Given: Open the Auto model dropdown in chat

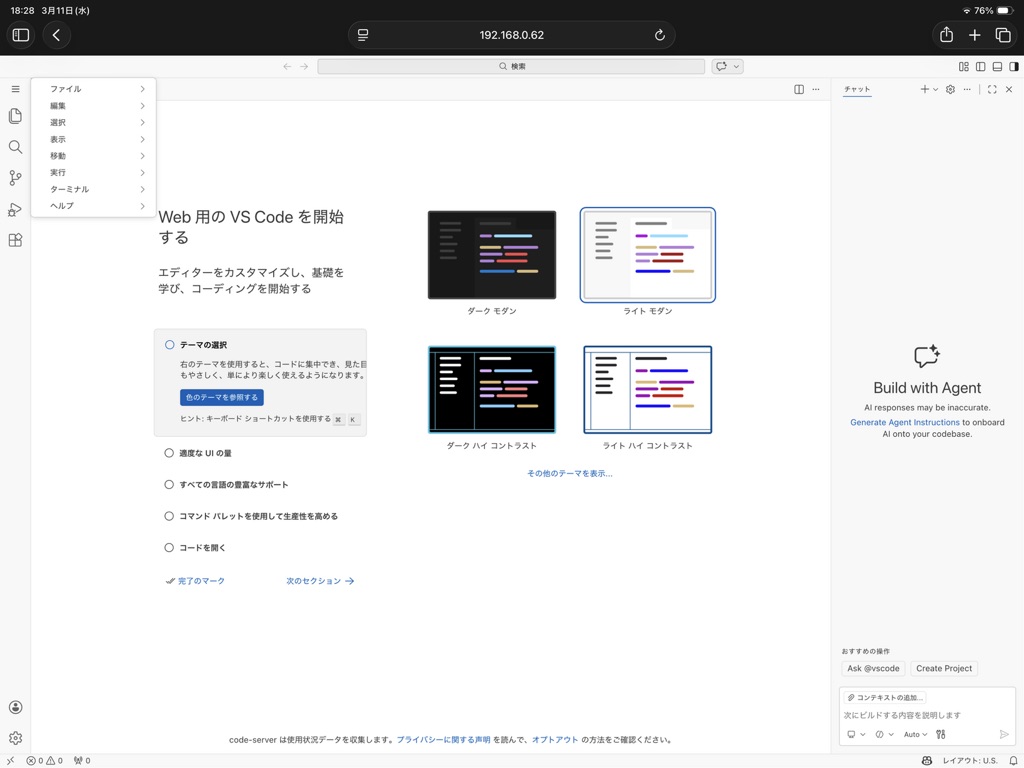Looking at the screenshot, I should [915, 734].
